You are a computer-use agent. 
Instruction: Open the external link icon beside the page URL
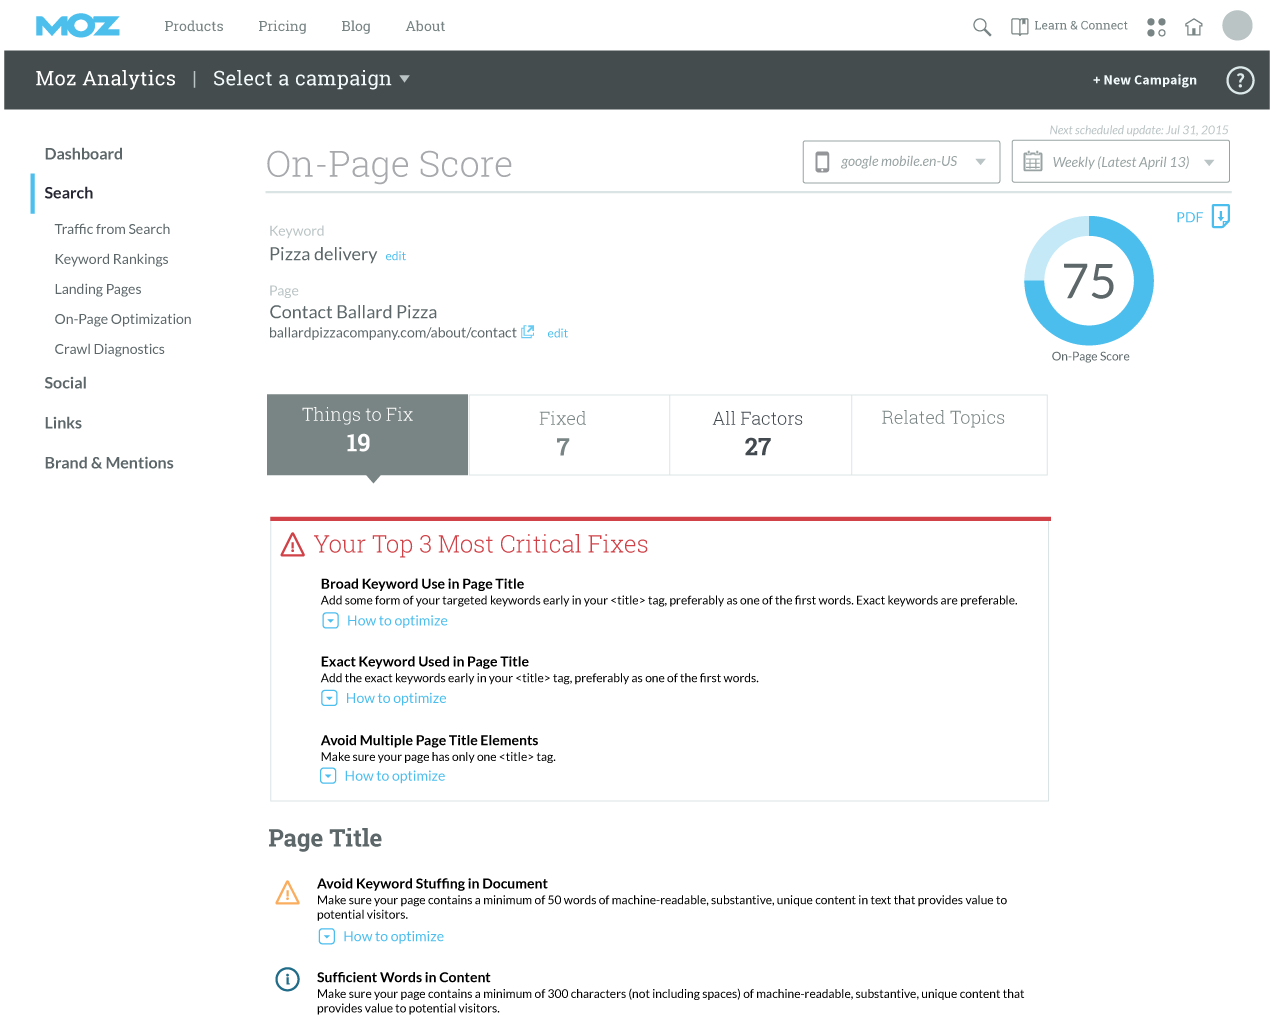pos(527,332)
